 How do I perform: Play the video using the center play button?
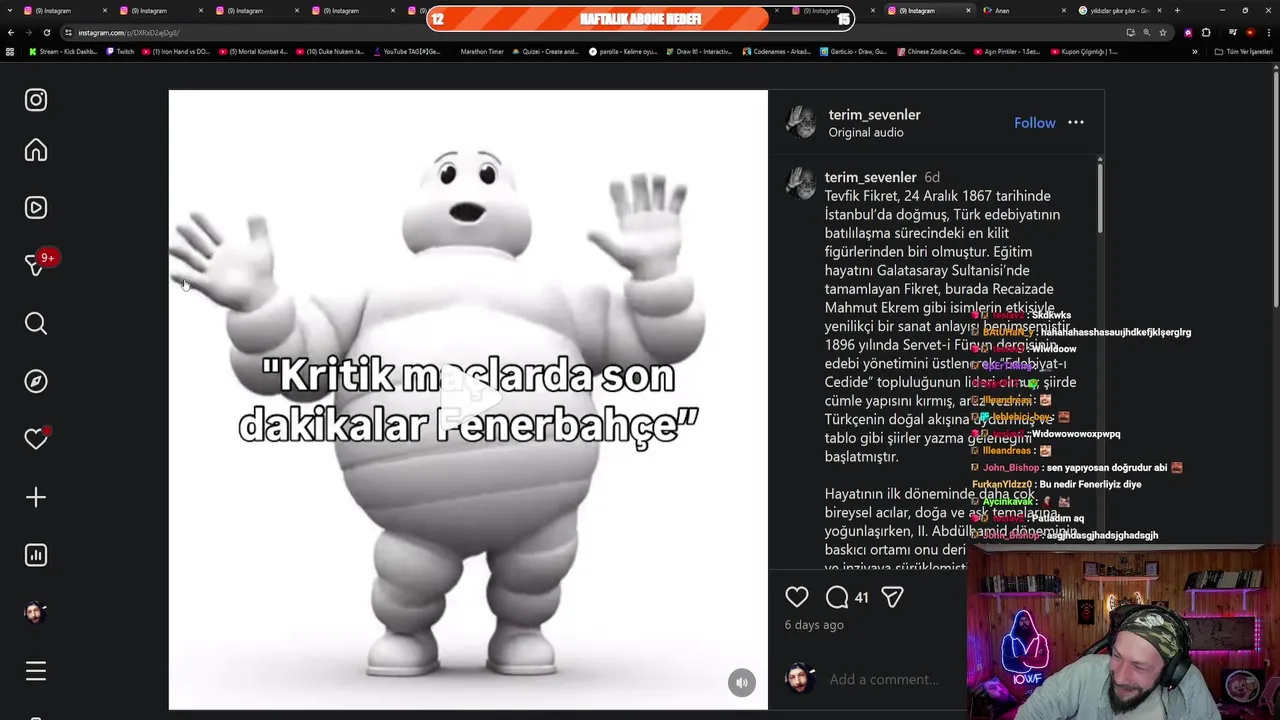(x=468, y=399)
